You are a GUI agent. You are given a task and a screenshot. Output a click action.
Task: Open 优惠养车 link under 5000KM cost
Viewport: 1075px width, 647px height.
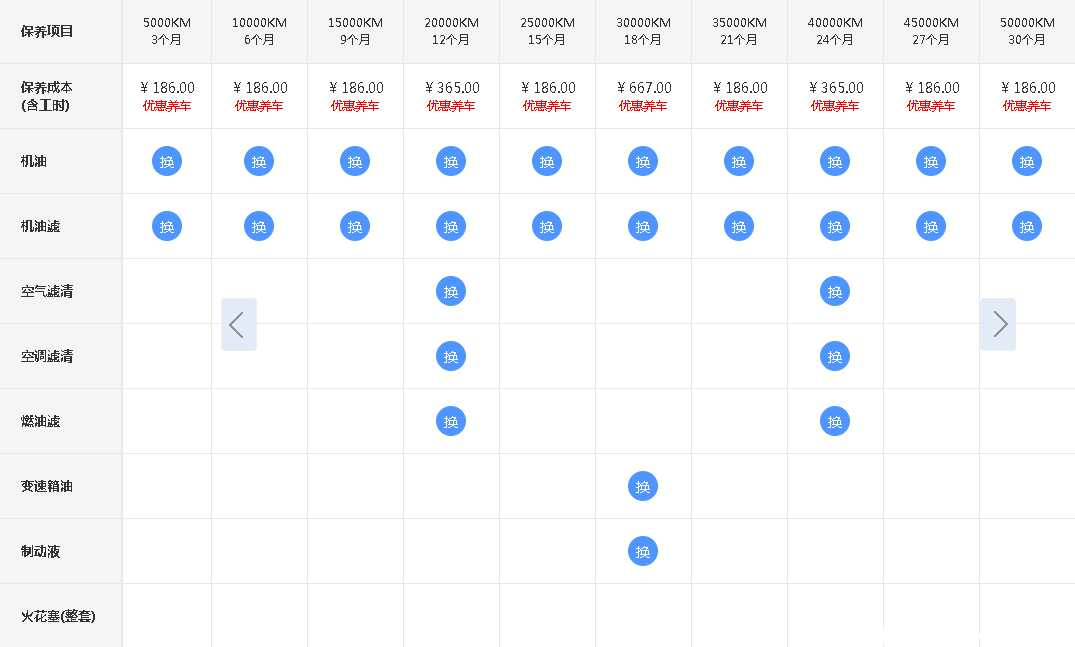167,106
